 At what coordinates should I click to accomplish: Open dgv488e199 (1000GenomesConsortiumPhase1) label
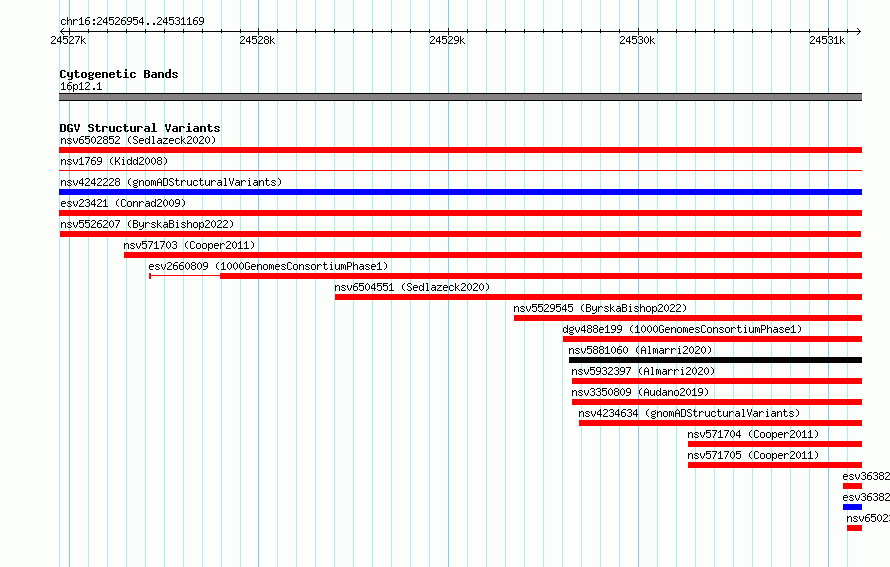[682, 329]
